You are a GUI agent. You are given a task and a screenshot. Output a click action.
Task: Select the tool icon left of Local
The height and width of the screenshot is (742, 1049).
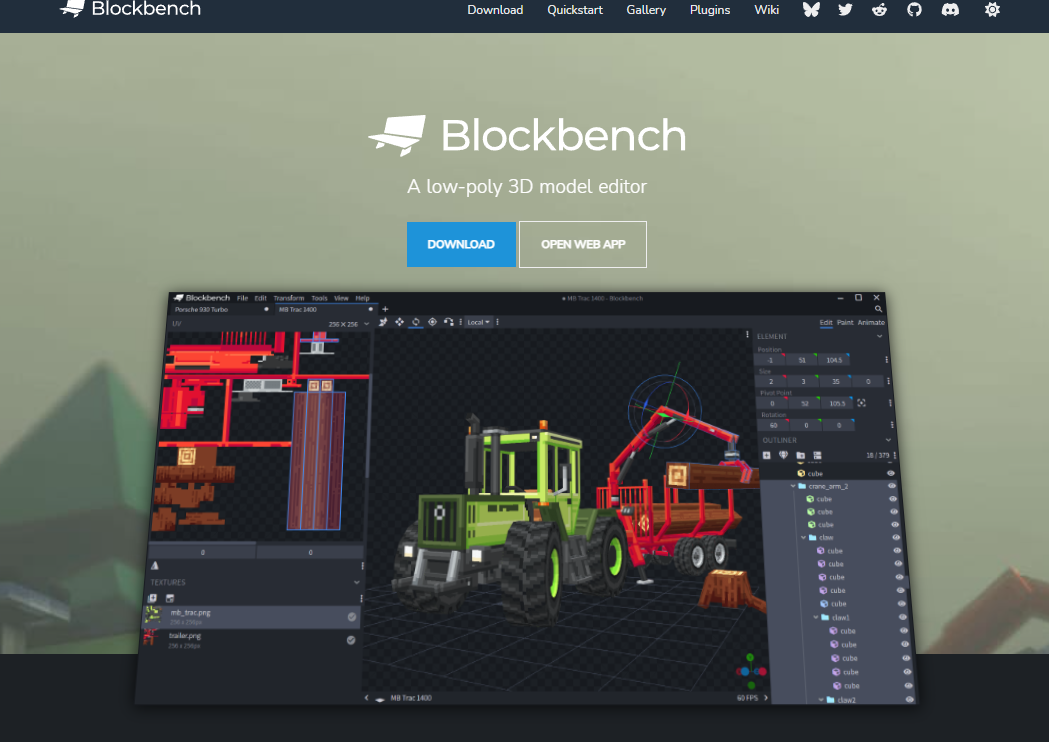coord(448,322)
